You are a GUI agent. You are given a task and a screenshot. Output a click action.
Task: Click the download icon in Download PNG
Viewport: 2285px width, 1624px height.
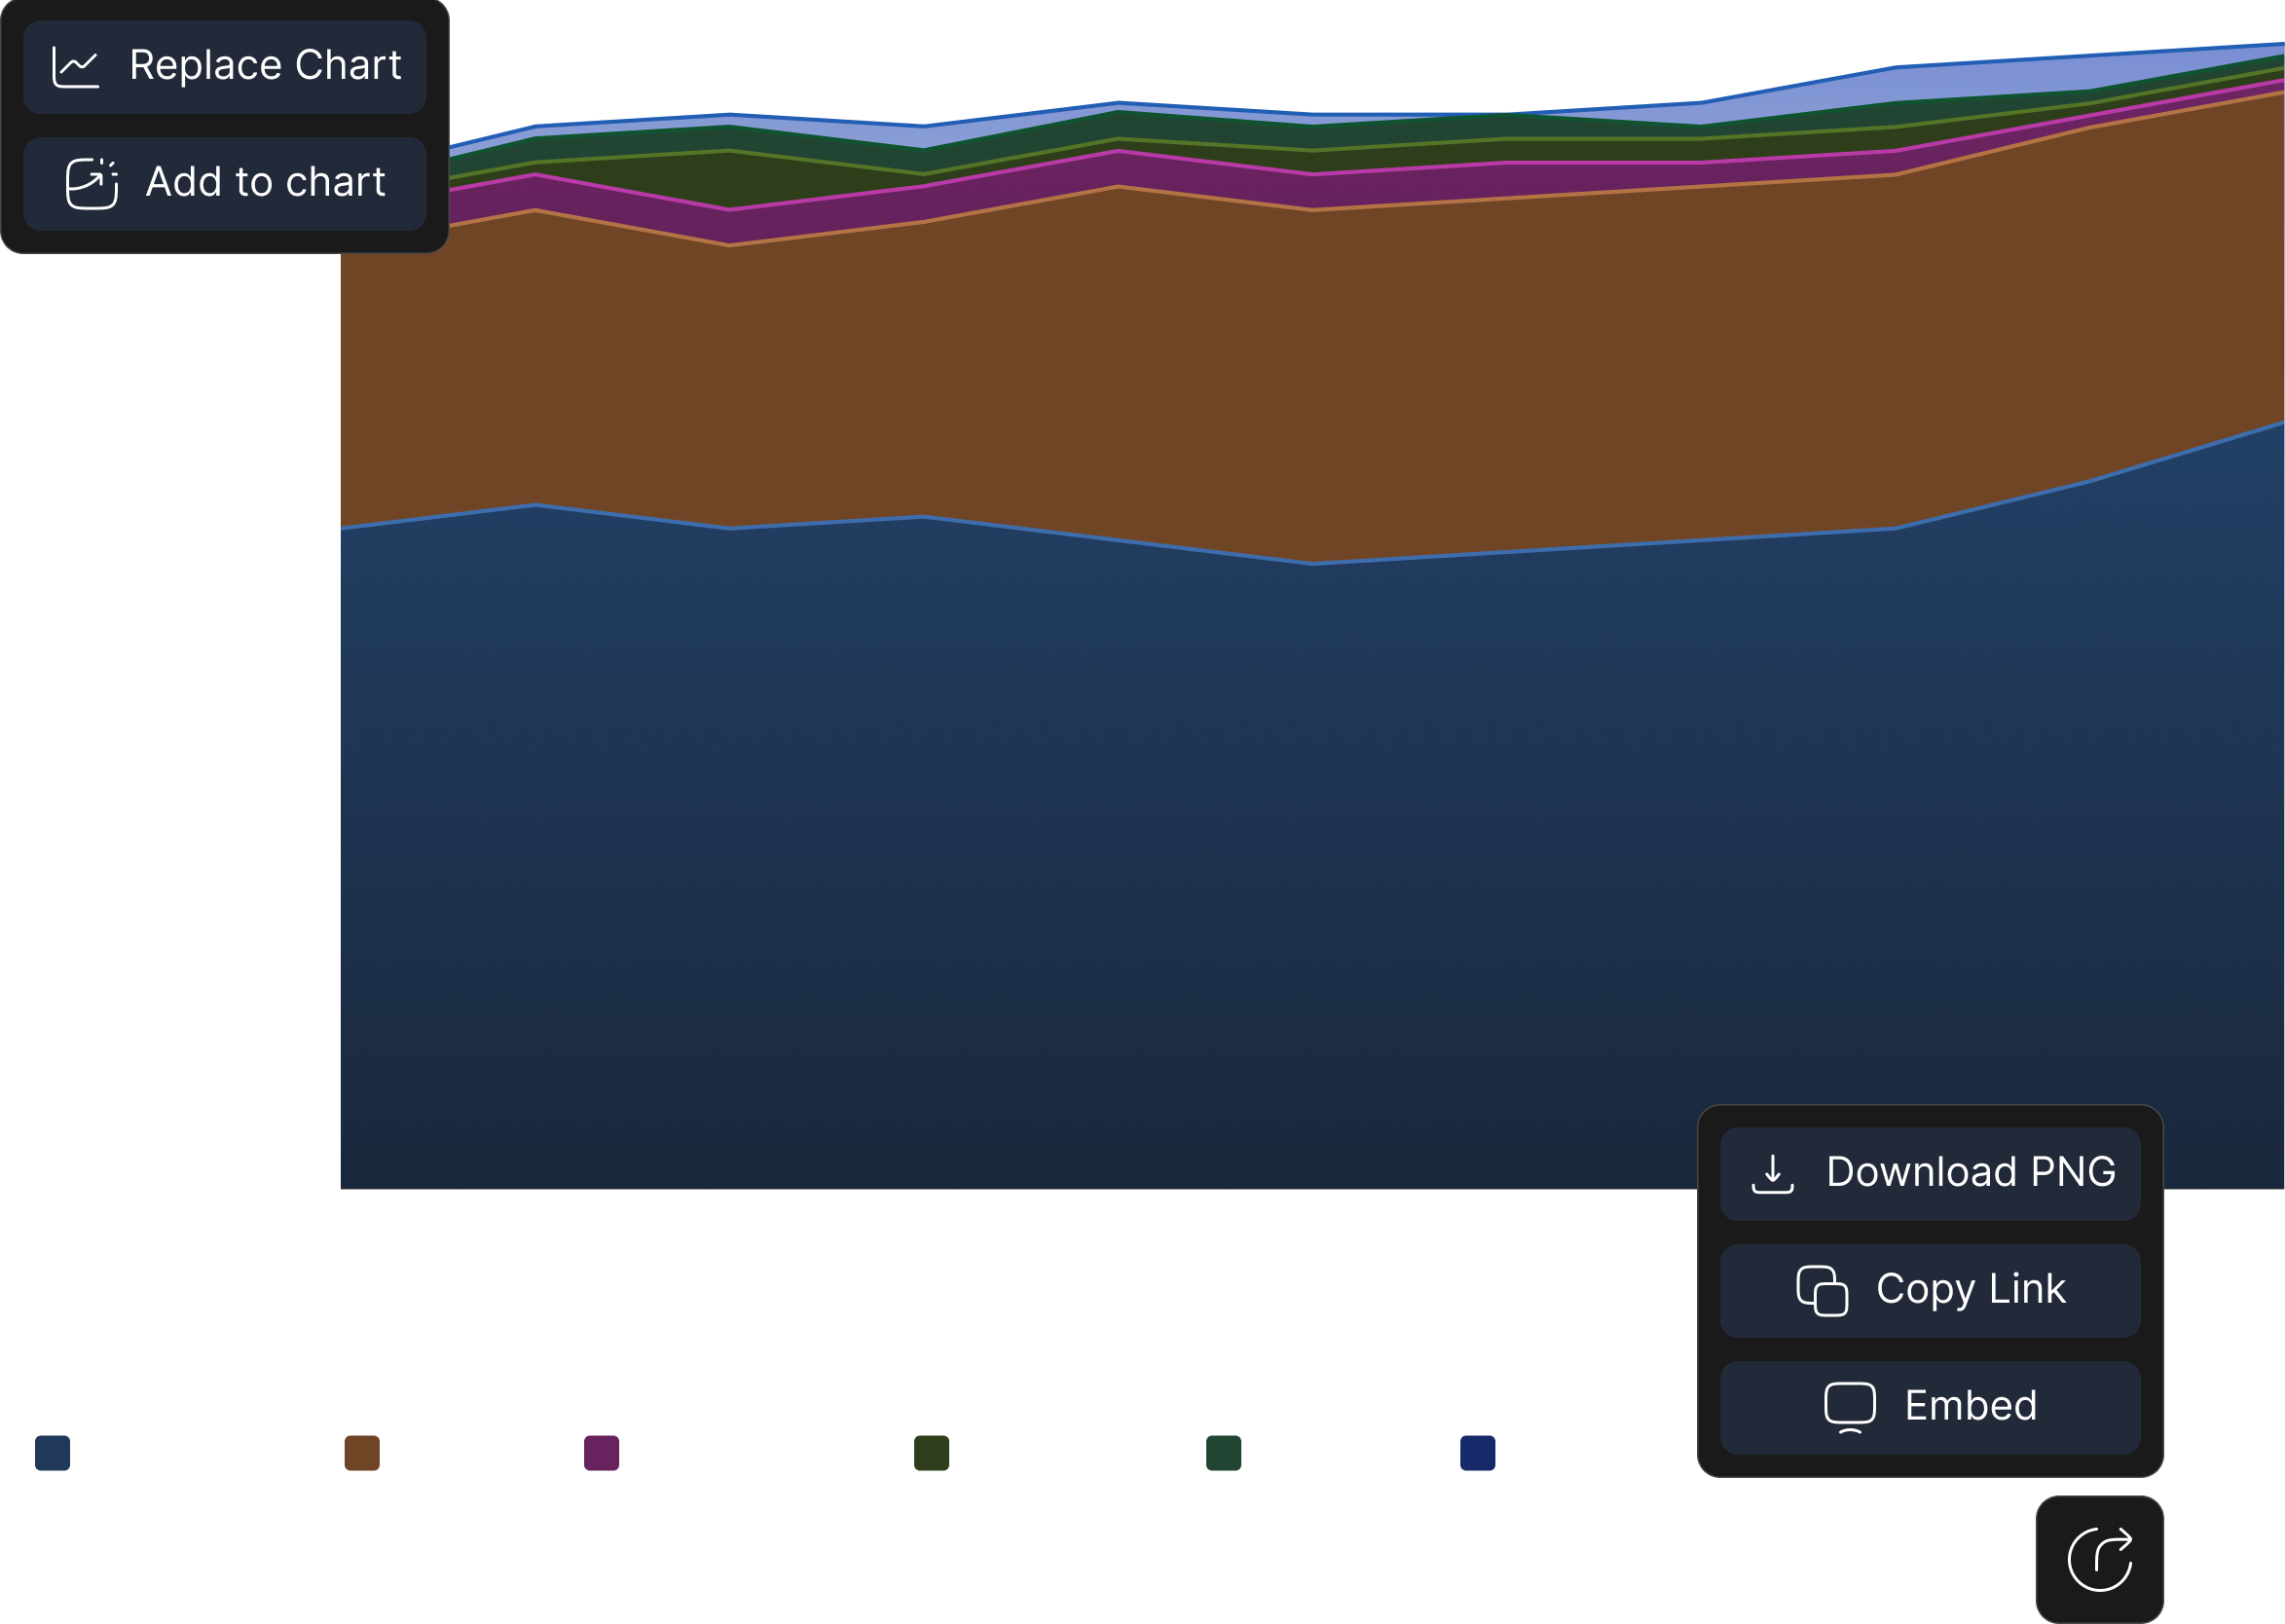click(x=1772, y=1173)
